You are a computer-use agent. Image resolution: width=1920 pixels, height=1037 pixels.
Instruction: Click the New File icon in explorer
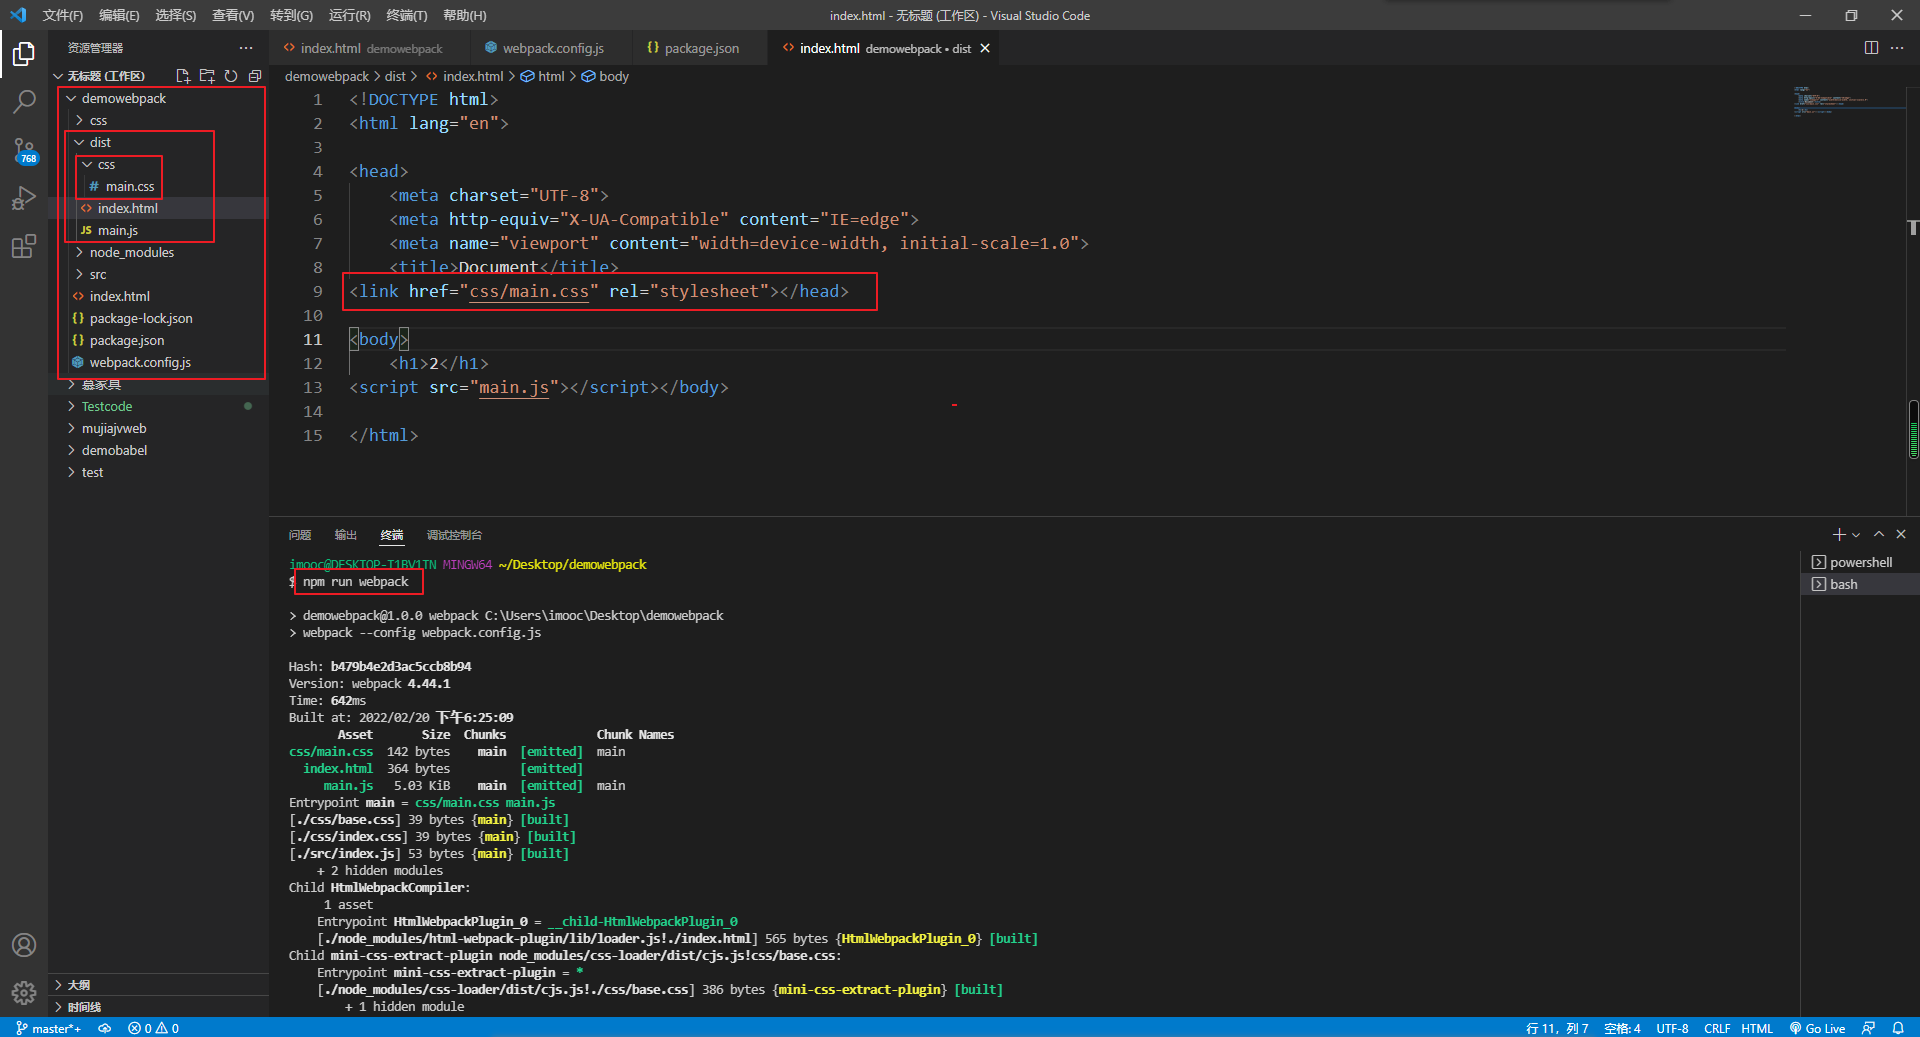click(183, 76)
